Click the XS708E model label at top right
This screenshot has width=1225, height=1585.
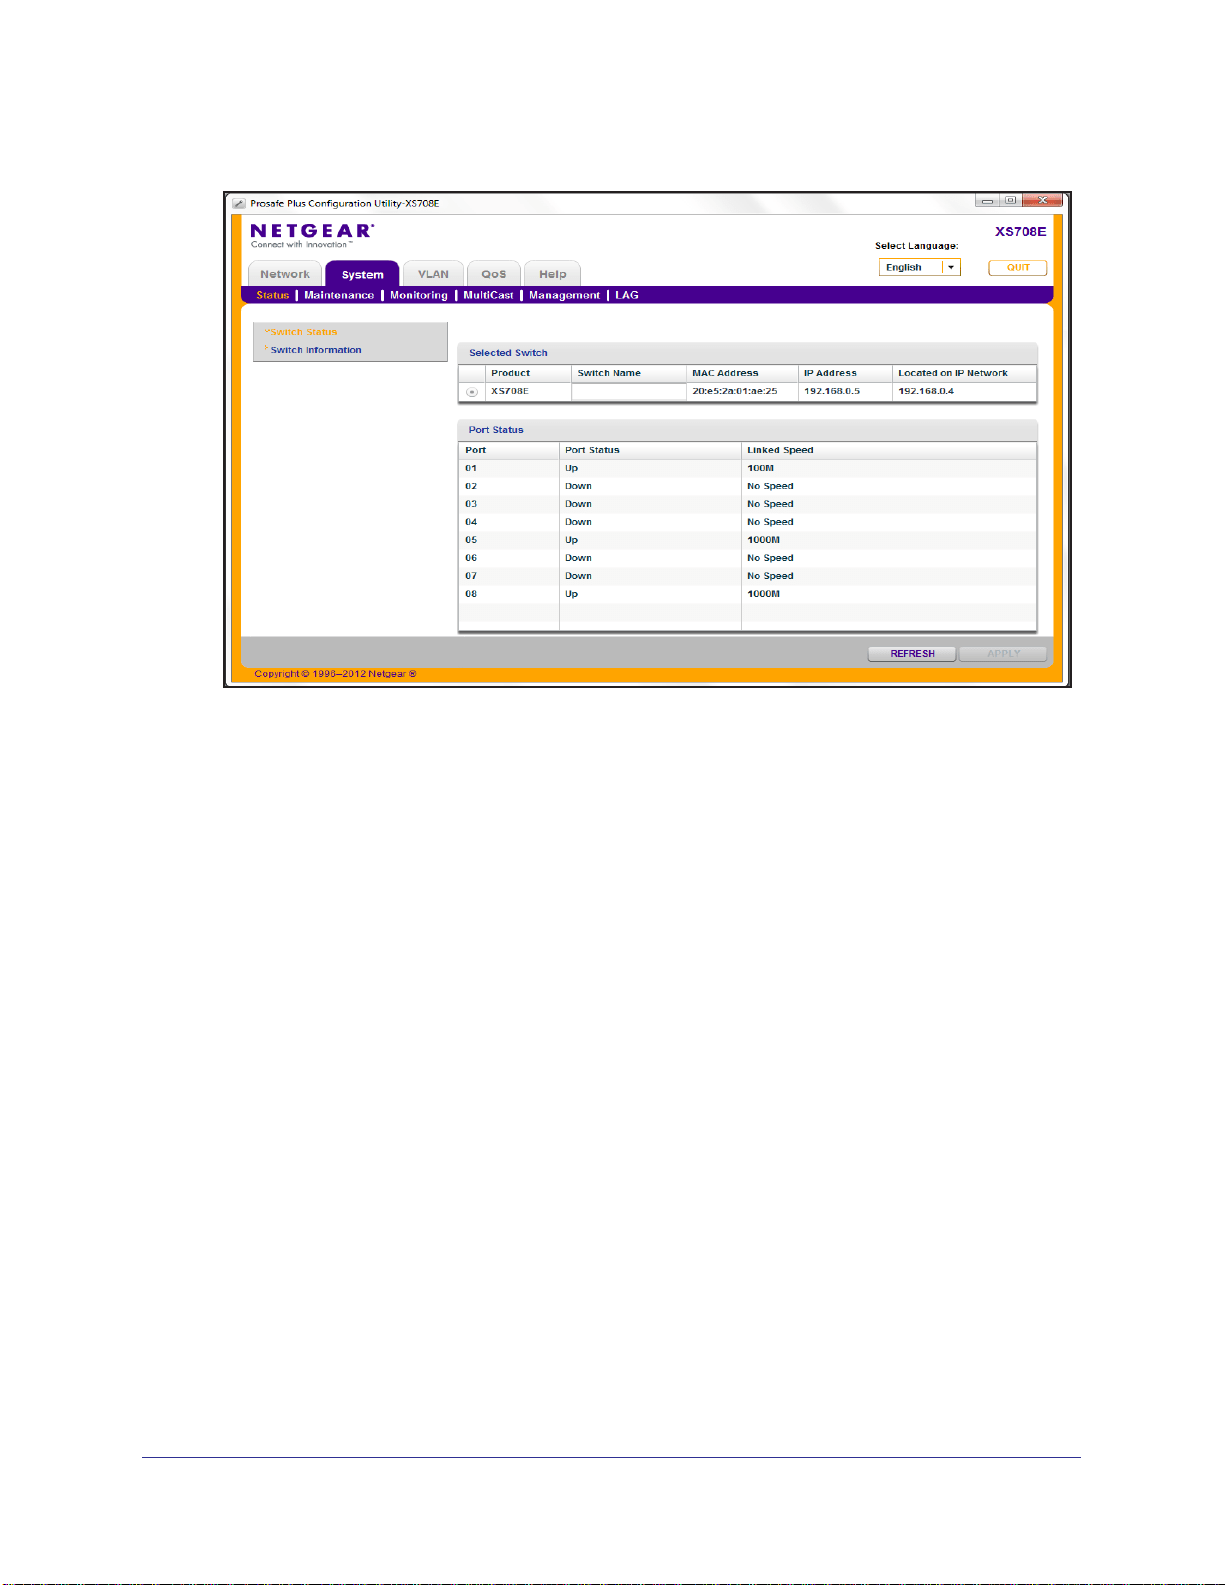[x=1020, y=231]
